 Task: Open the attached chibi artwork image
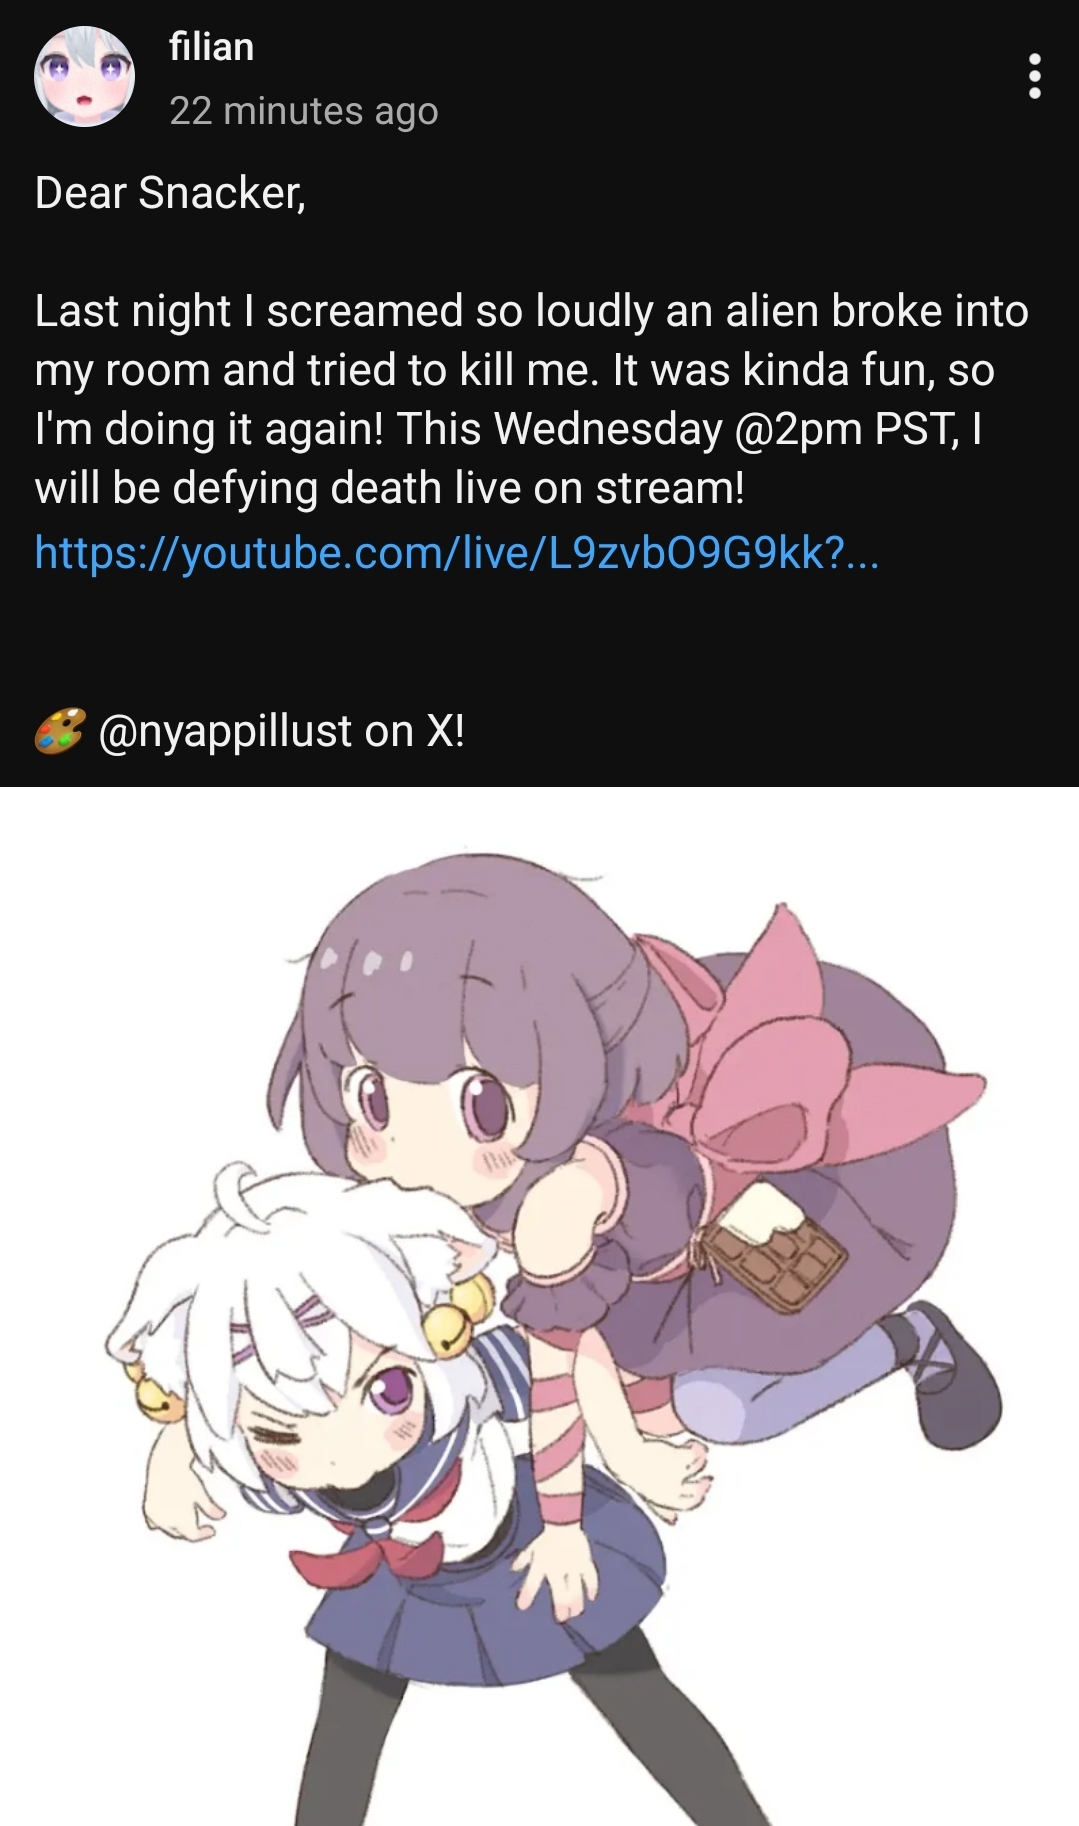point(540,1306)
